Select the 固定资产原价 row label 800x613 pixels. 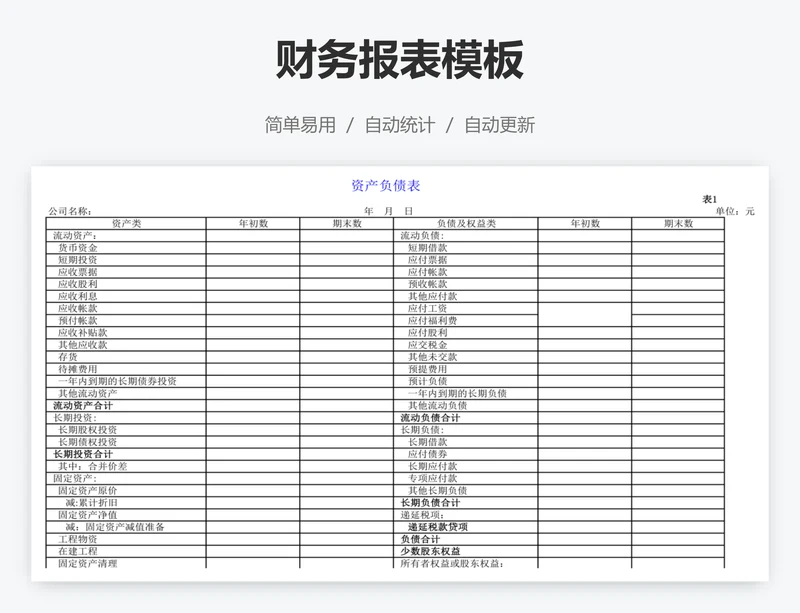tap(88, 491)
